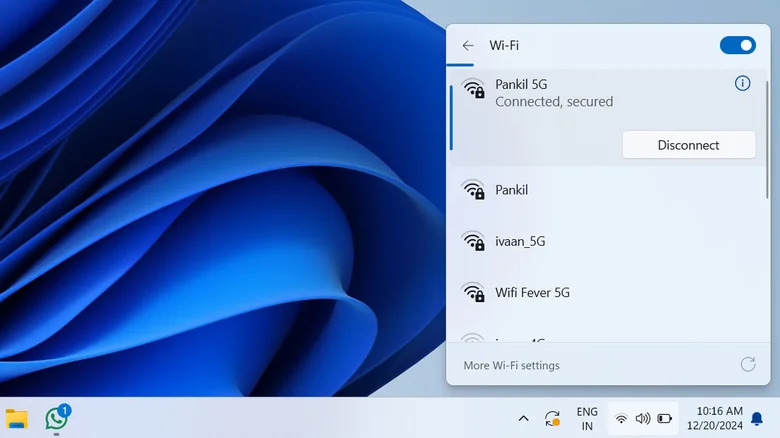Open the clock and date flyout
Screen dimensions: 780x438
click(719, 418)
